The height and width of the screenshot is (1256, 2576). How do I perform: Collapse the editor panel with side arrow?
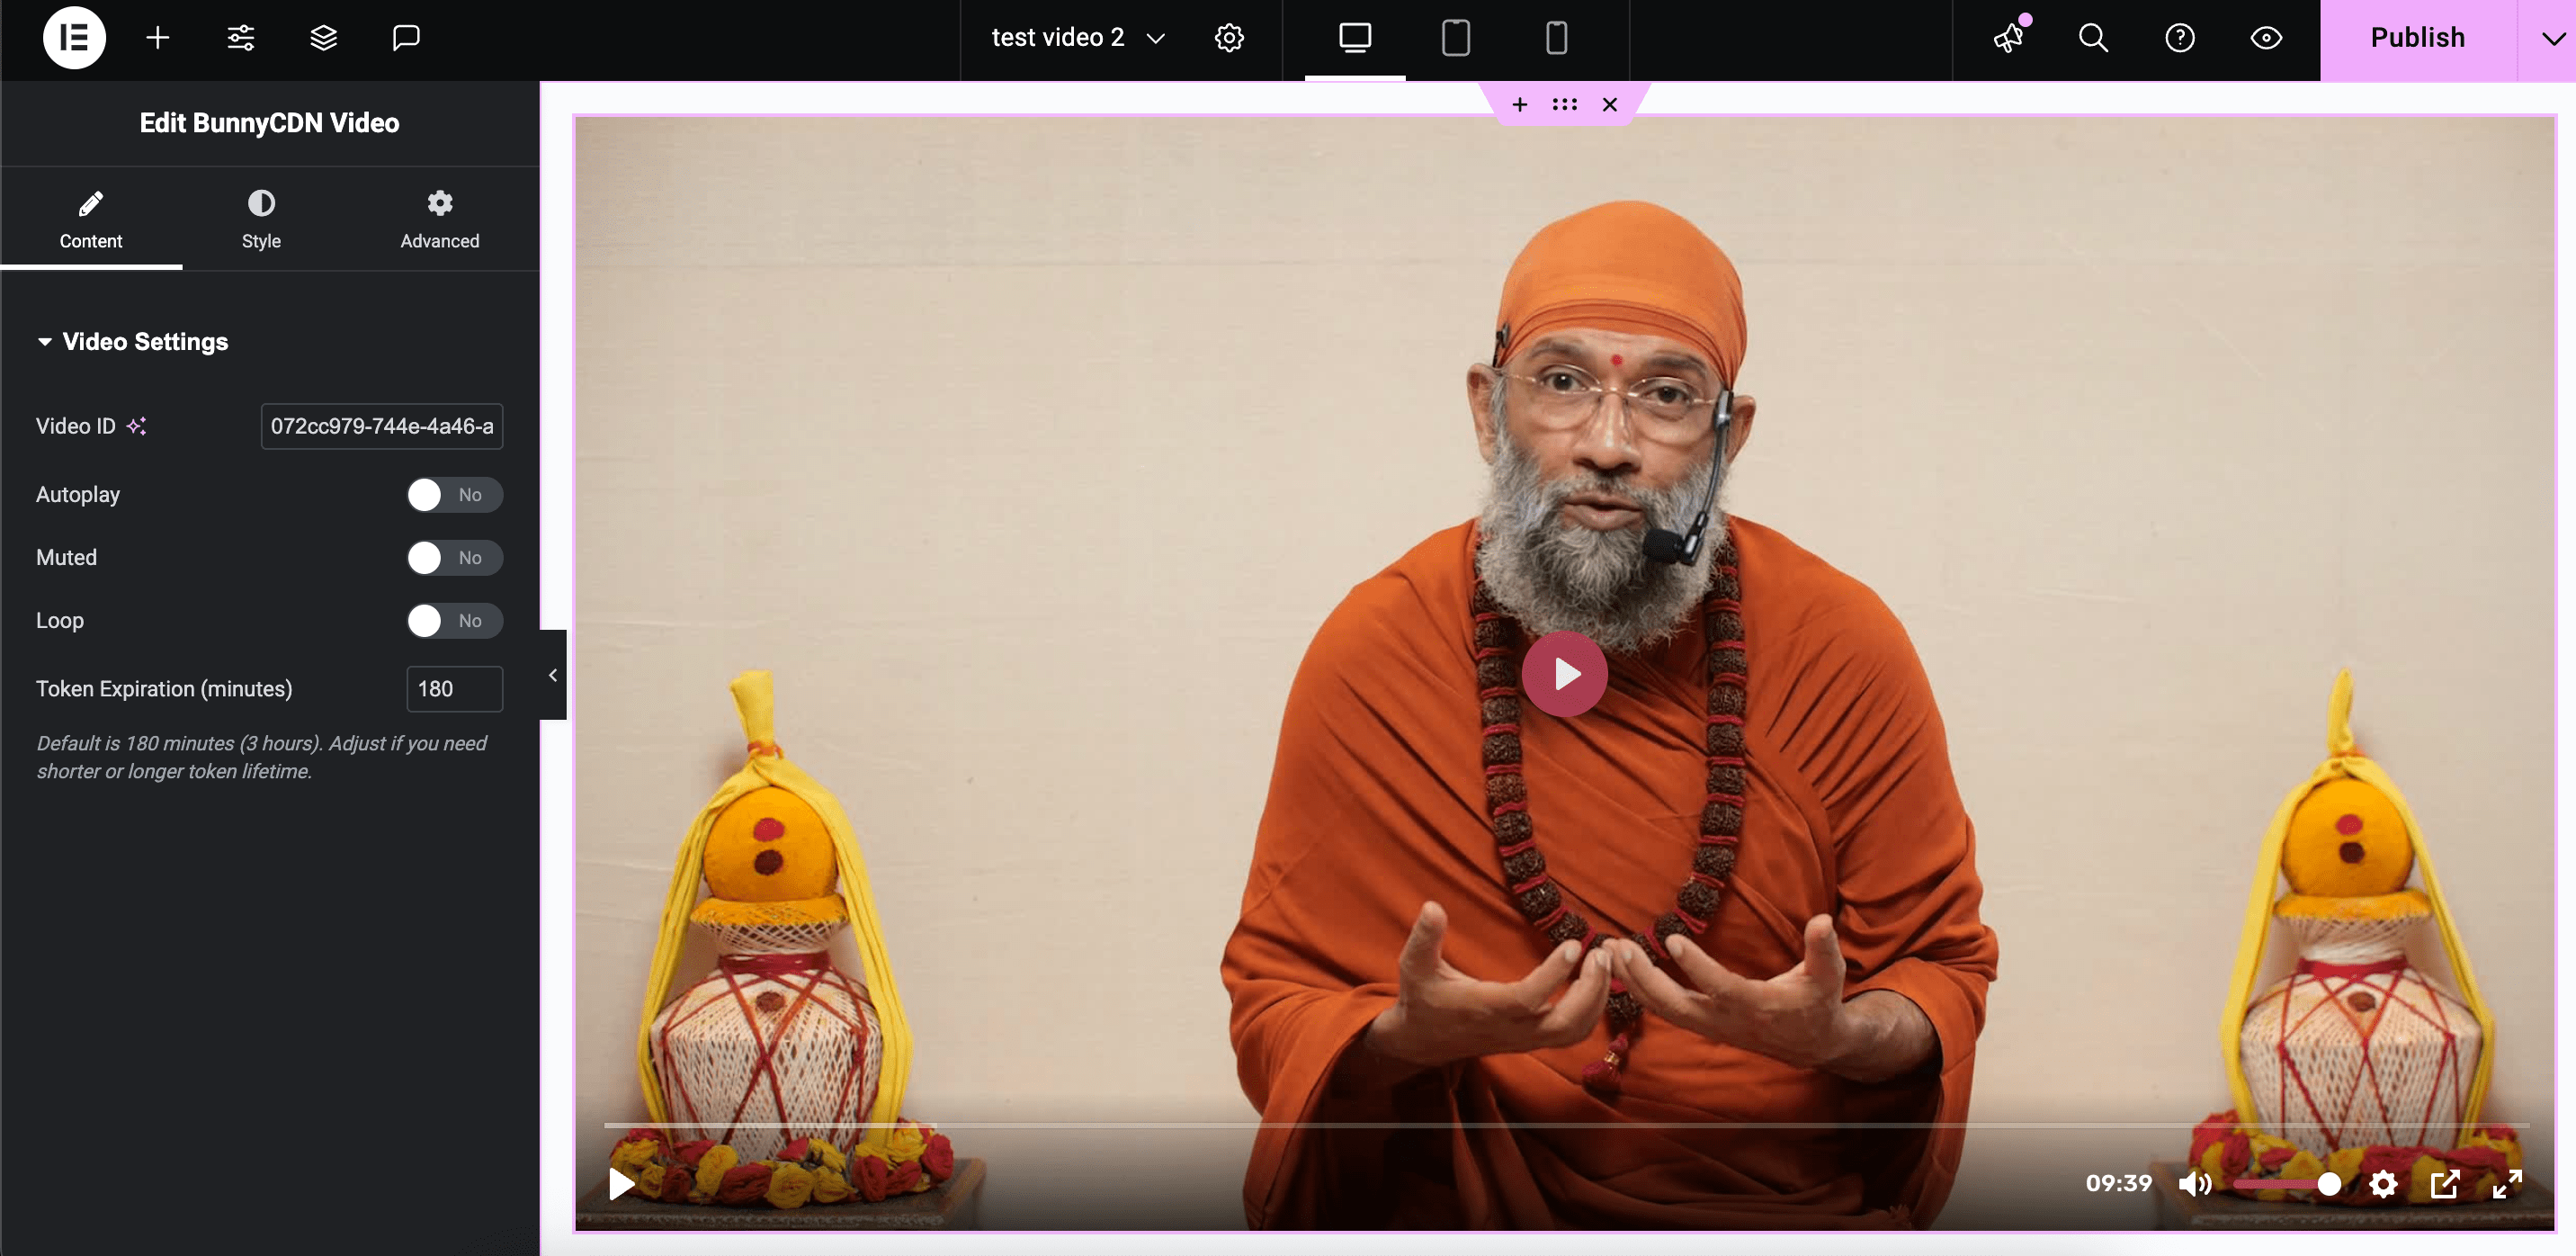tap(553, 675)
